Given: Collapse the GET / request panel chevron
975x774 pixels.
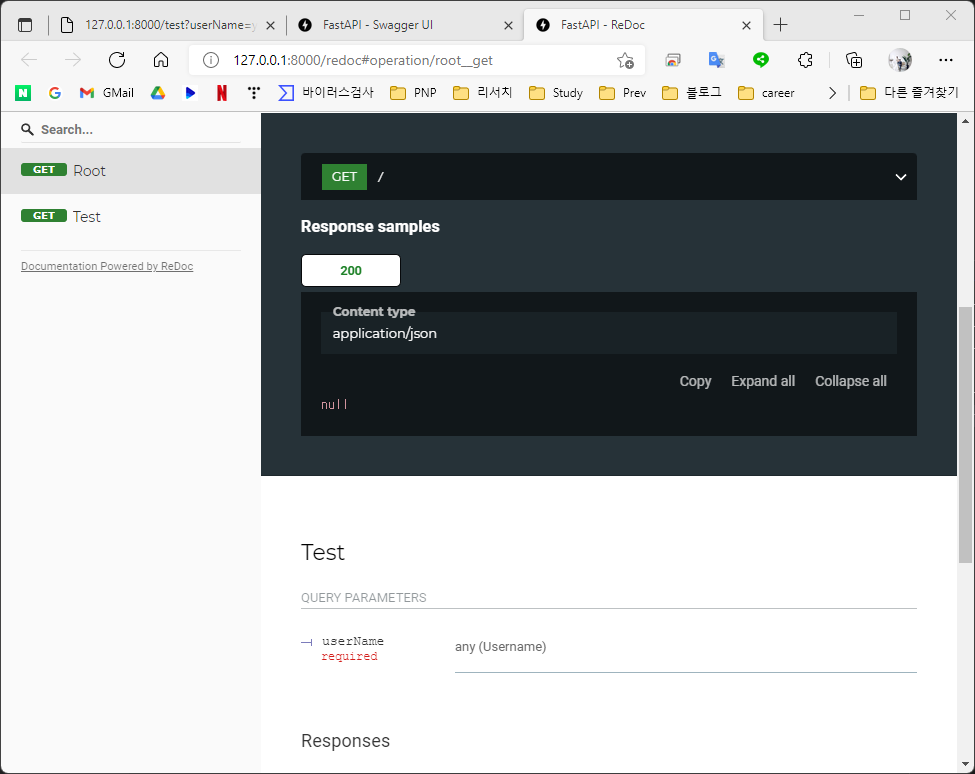Looking at the screenshot, I should (x=899, y=176).
